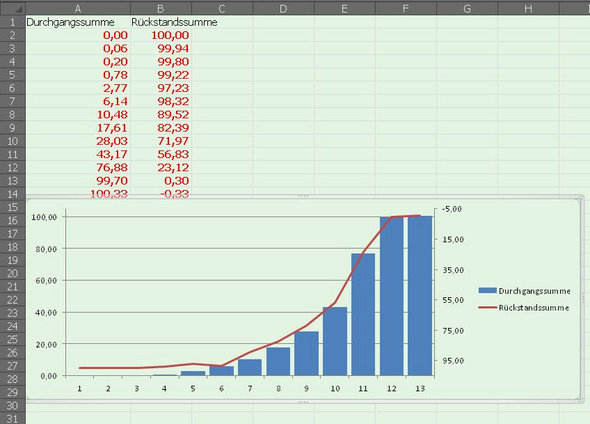This screenshot has height=424, width=590.
Task: Select column A header
Action: tap(78, 9)
